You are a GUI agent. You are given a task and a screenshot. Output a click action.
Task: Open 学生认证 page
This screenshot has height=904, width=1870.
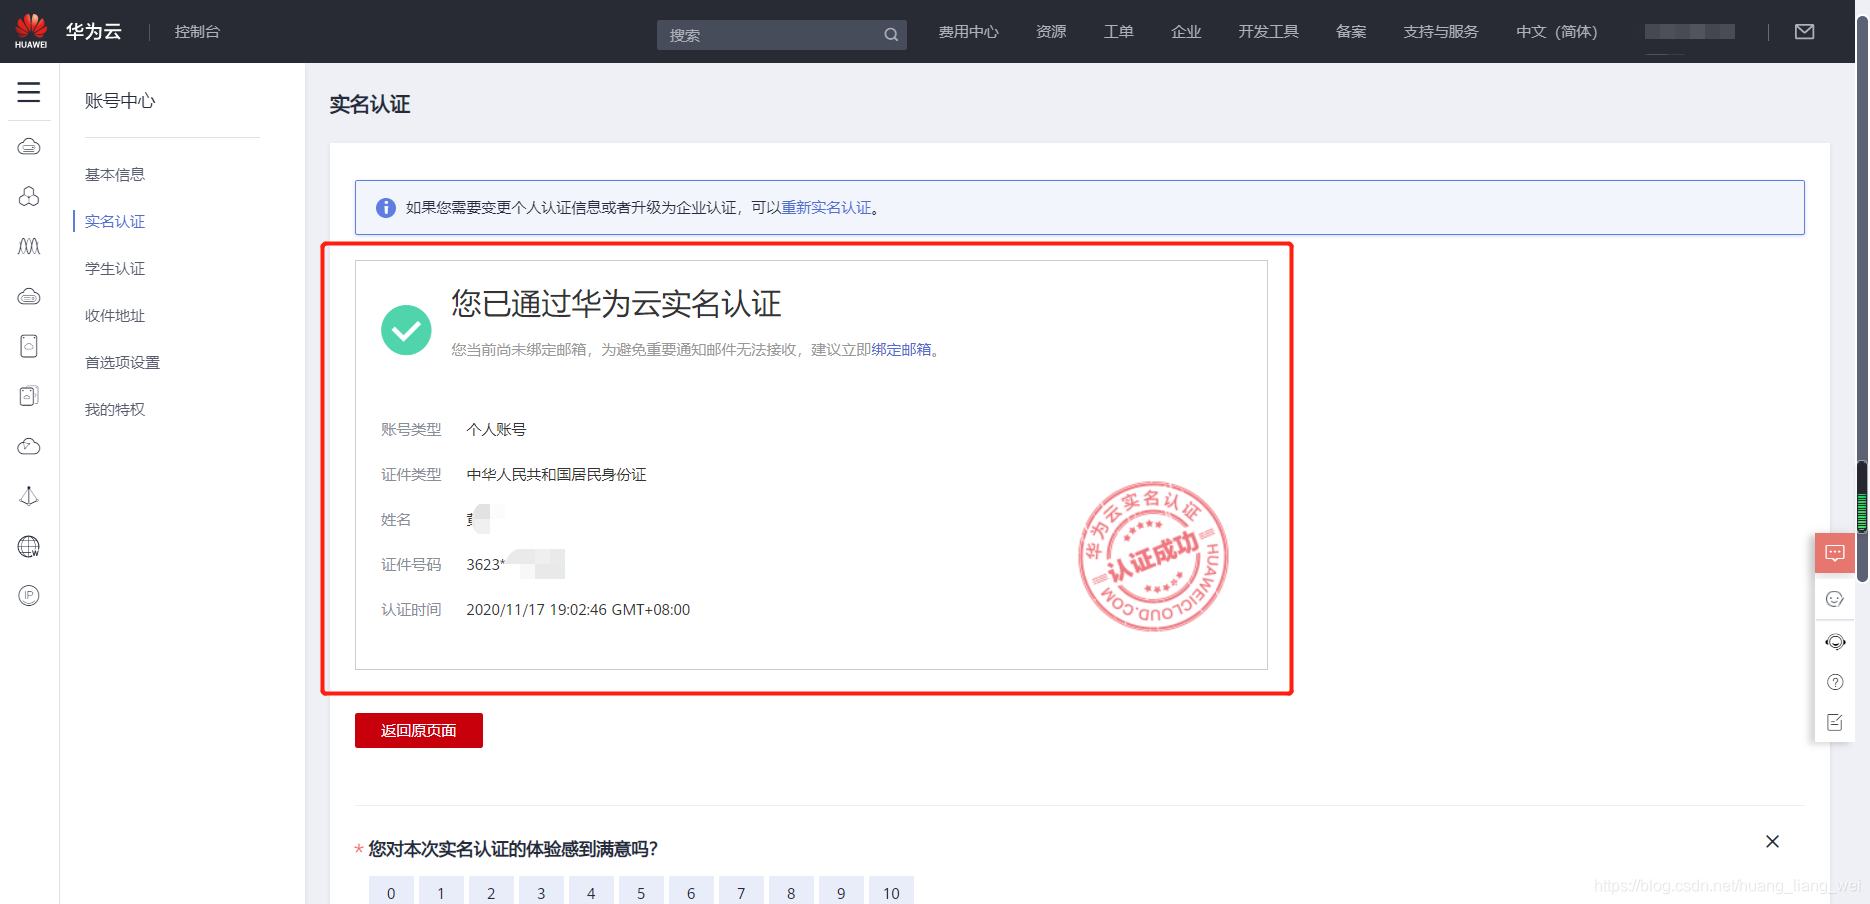click(115, 269)
